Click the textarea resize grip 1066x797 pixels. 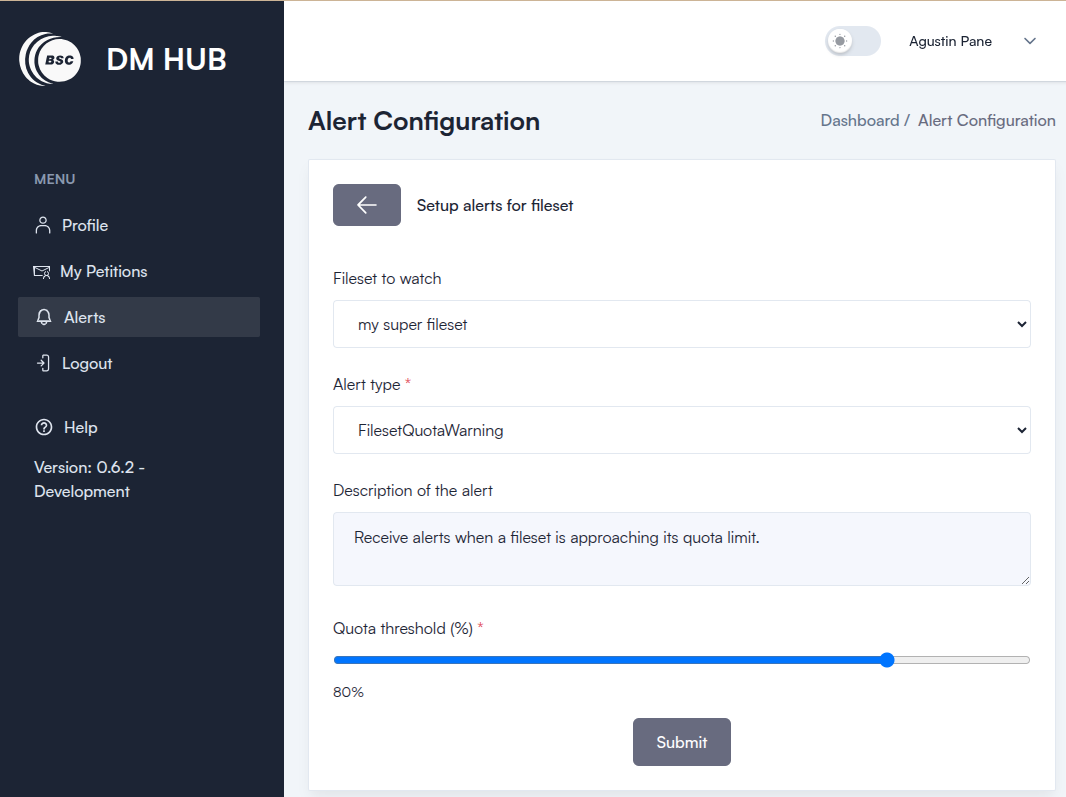point(1025,580)
